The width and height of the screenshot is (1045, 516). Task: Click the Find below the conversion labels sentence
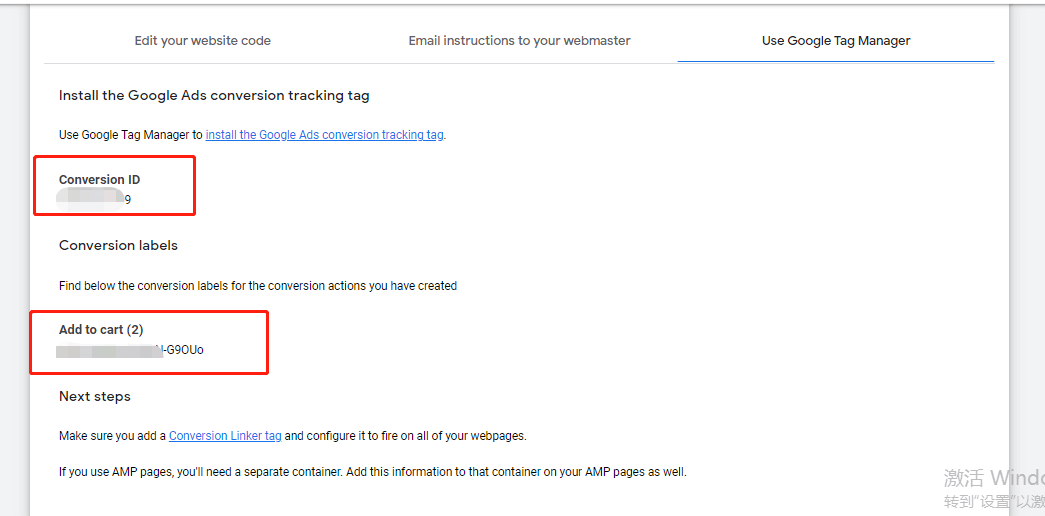[x=258, y=286]
